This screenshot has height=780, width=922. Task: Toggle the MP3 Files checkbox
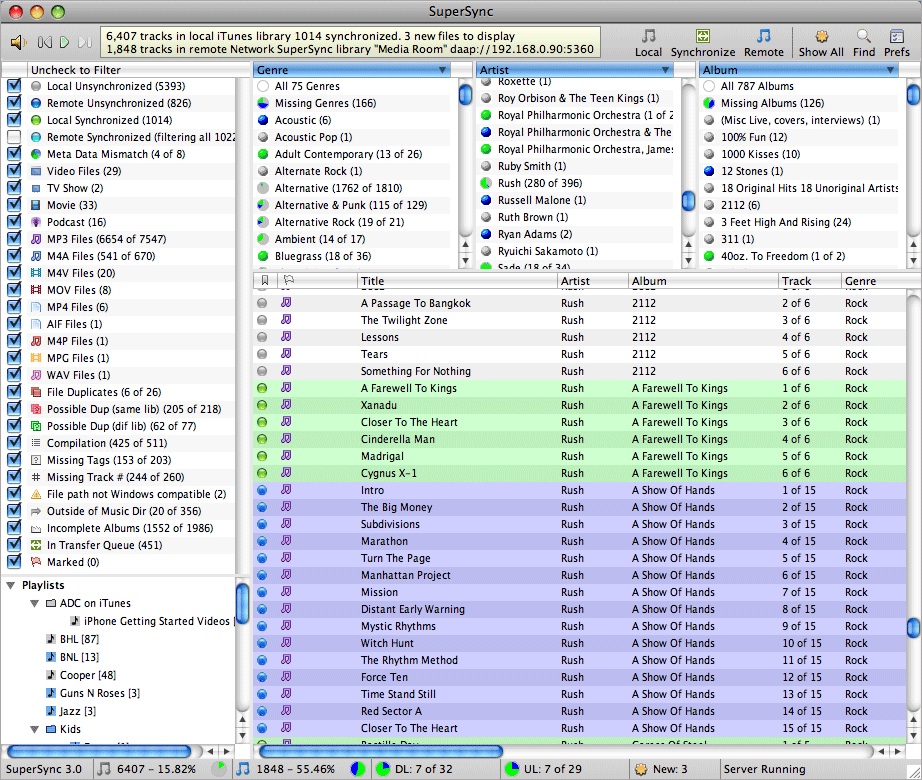click(x=14, y=239)
